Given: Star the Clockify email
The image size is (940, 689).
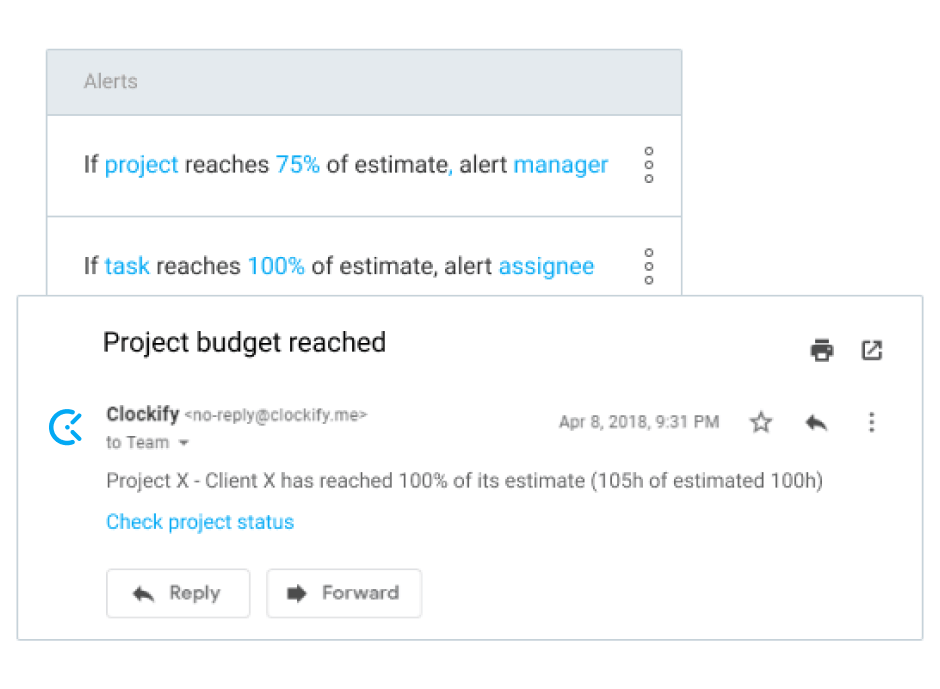Looking at the screenshot, I should click(761, 422).
